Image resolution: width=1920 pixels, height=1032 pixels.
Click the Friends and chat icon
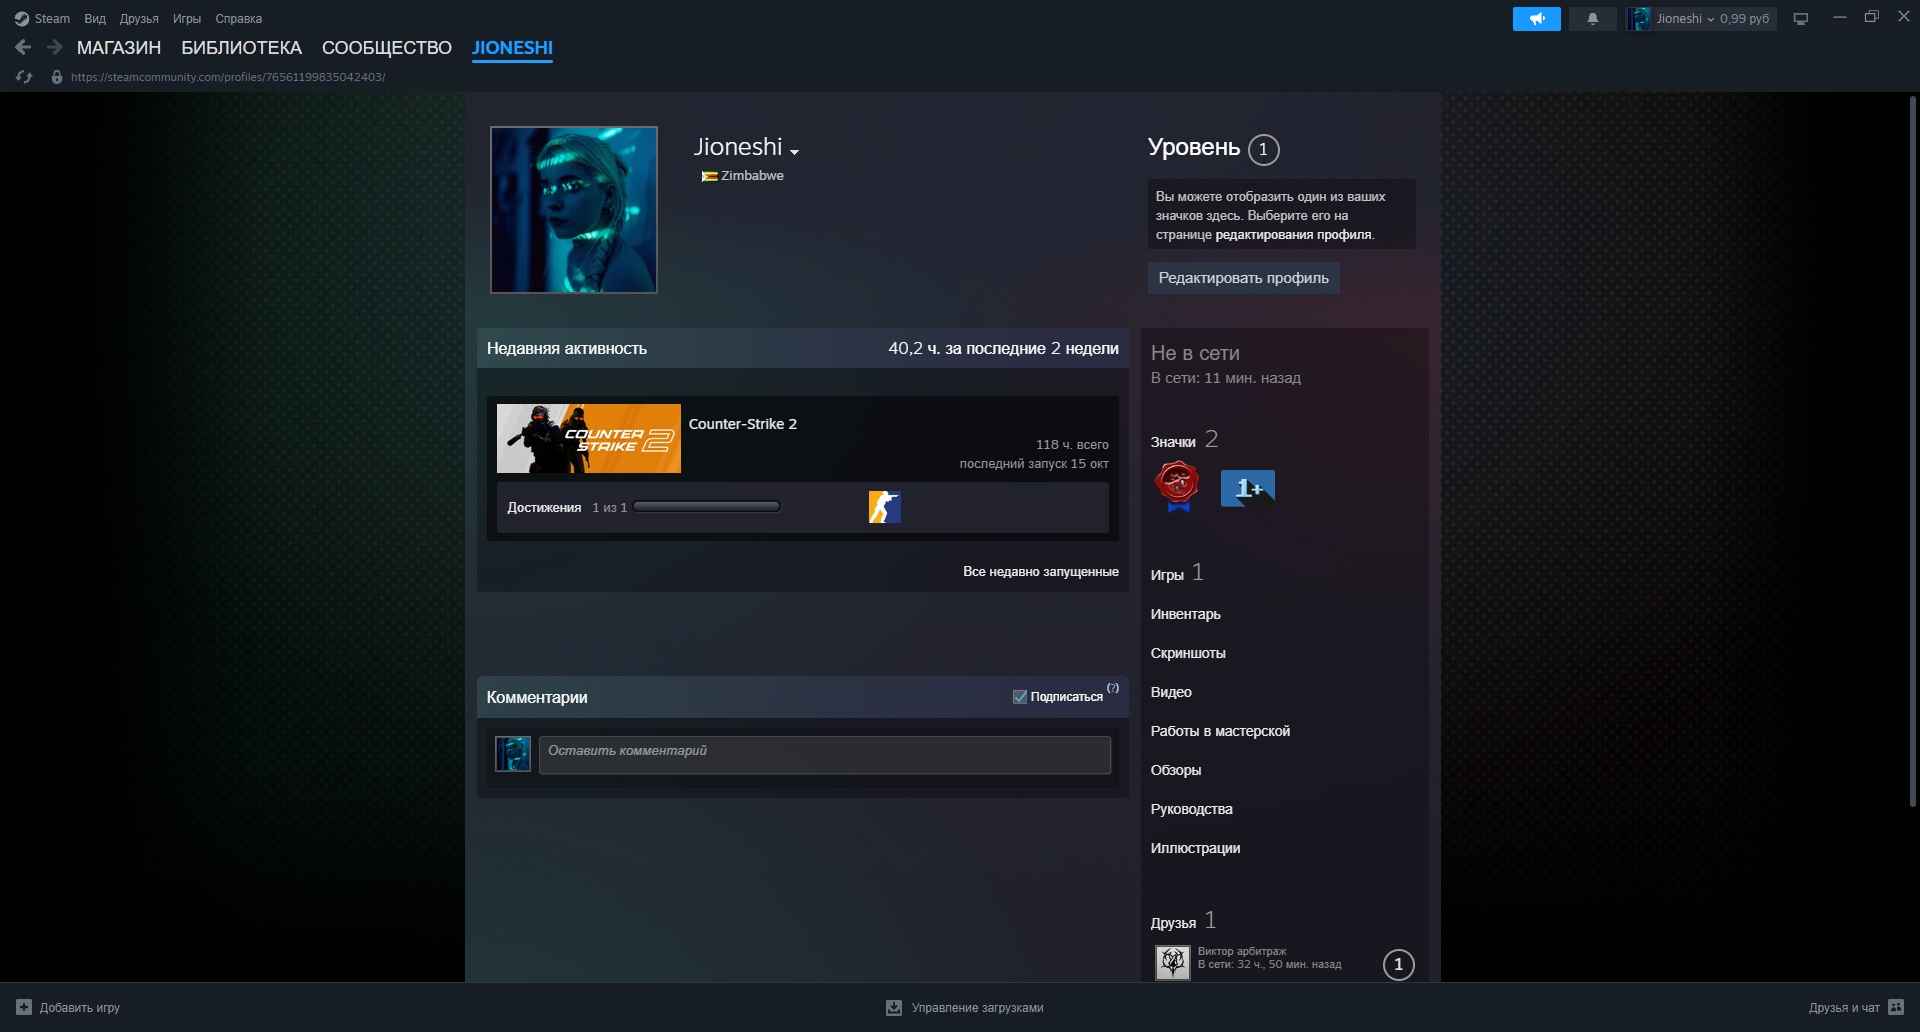1896,1007
